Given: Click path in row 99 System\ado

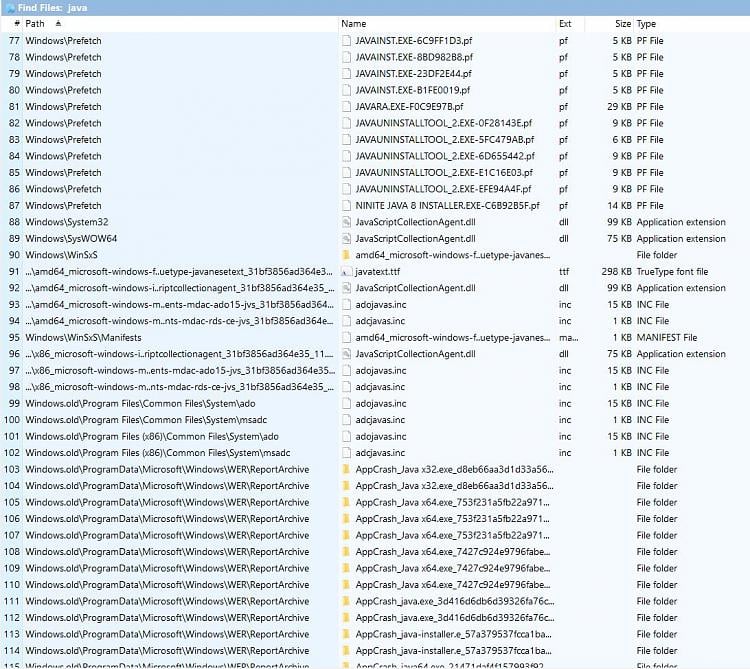Looking at the screenshot, I should 140,404.
